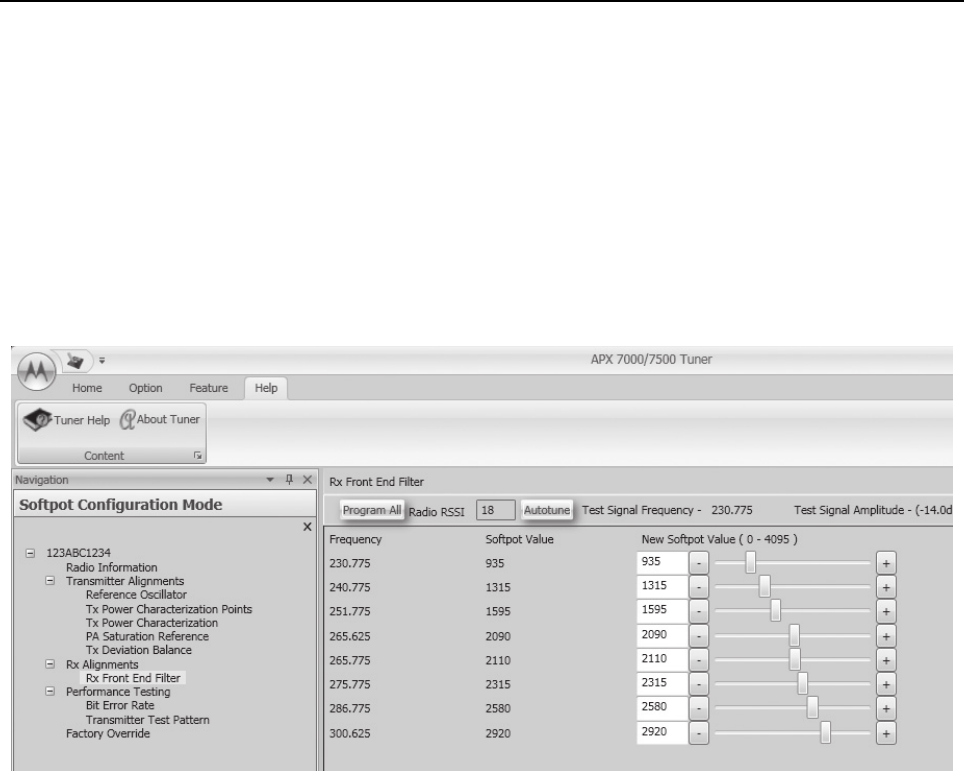Pin the Navigation panel
964x771 pixels.
289,479
